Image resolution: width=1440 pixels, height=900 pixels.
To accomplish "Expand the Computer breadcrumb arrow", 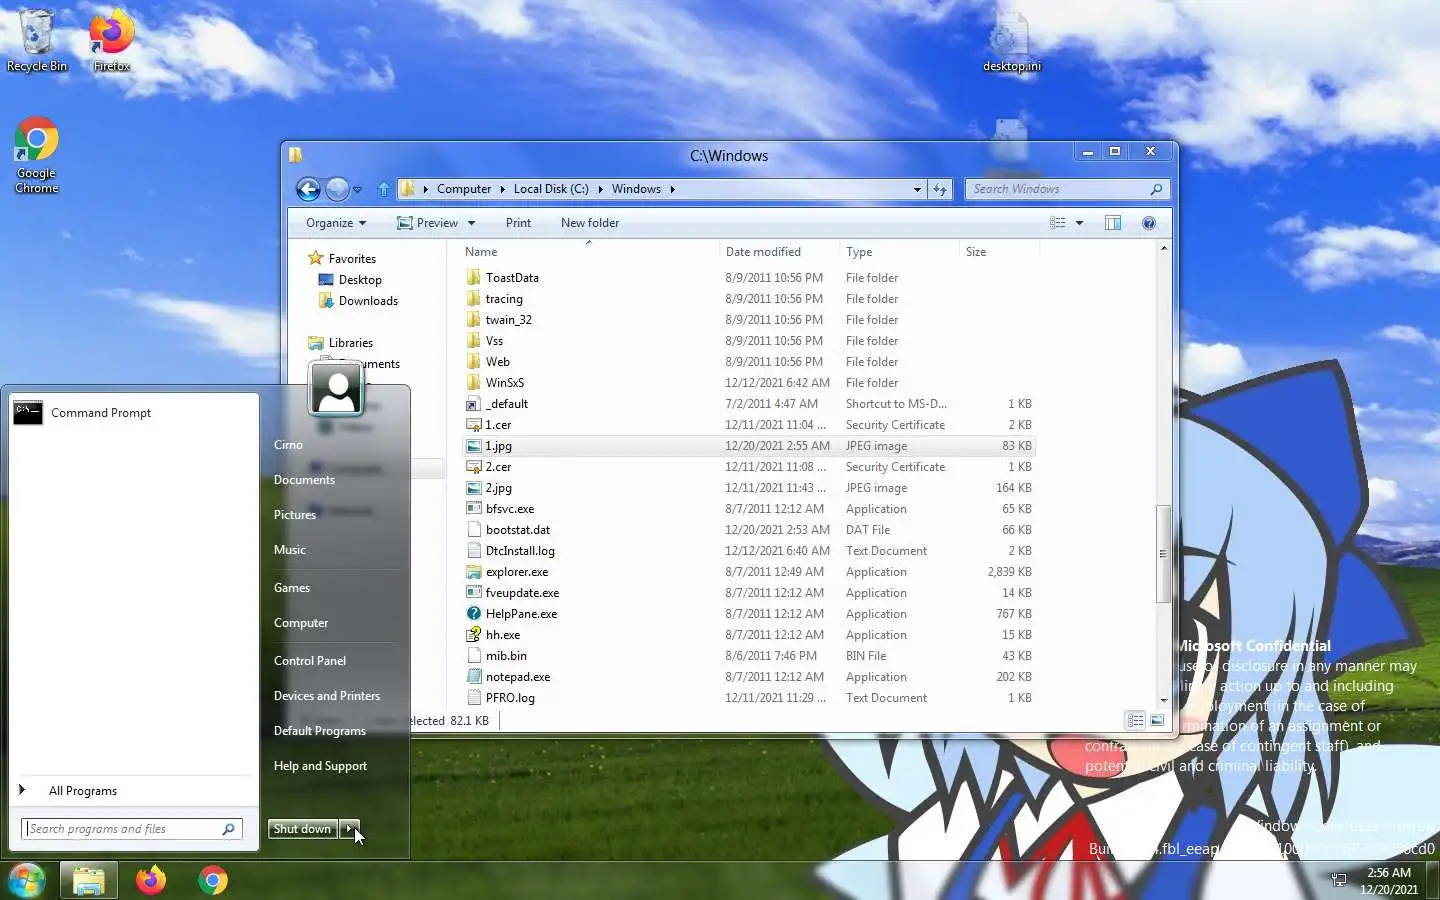I will 502,189.
